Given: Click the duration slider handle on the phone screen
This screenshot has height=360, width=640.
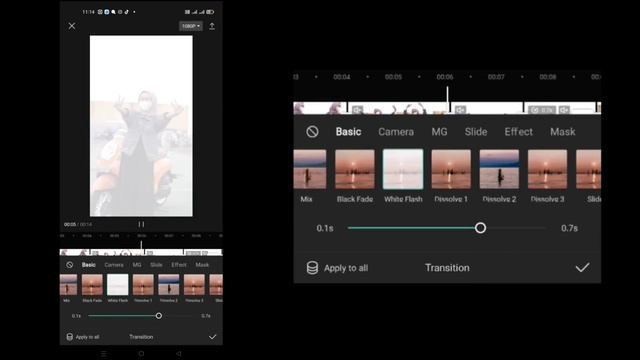Looking at the screenshot, I should point(159,316).
